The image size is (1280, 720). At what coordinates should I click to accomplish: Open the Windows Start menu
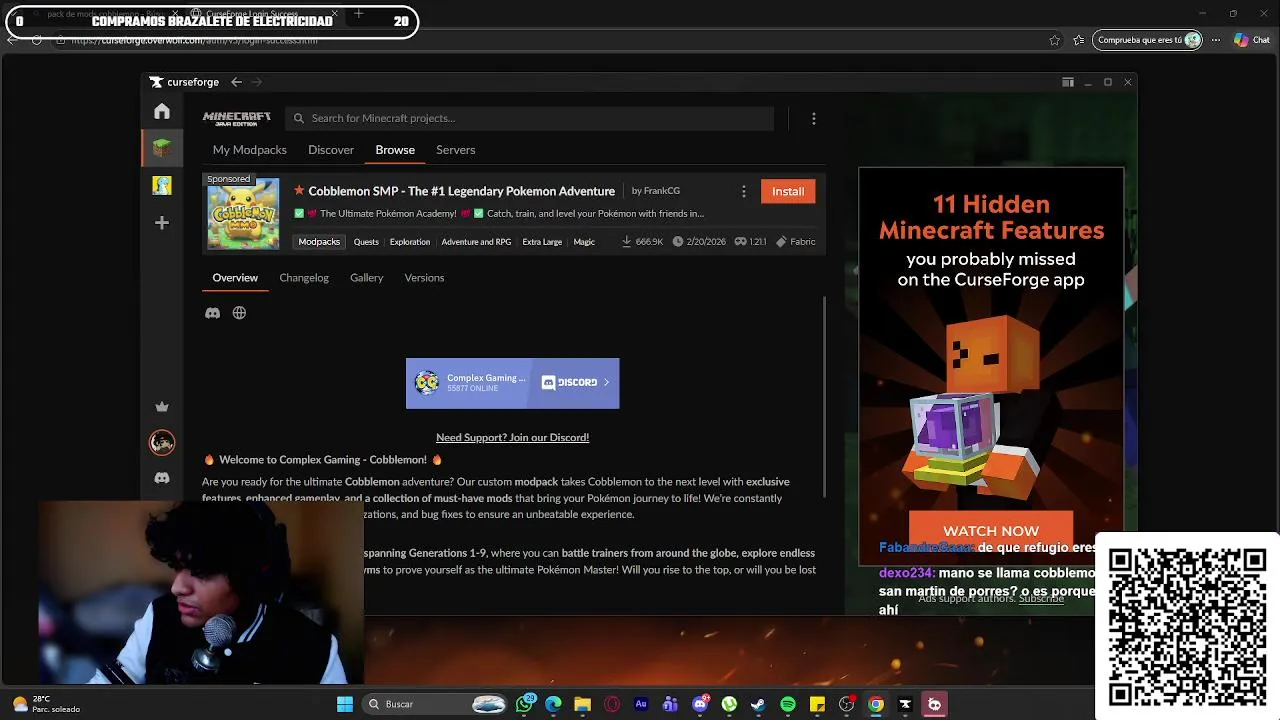coord(345,704)
